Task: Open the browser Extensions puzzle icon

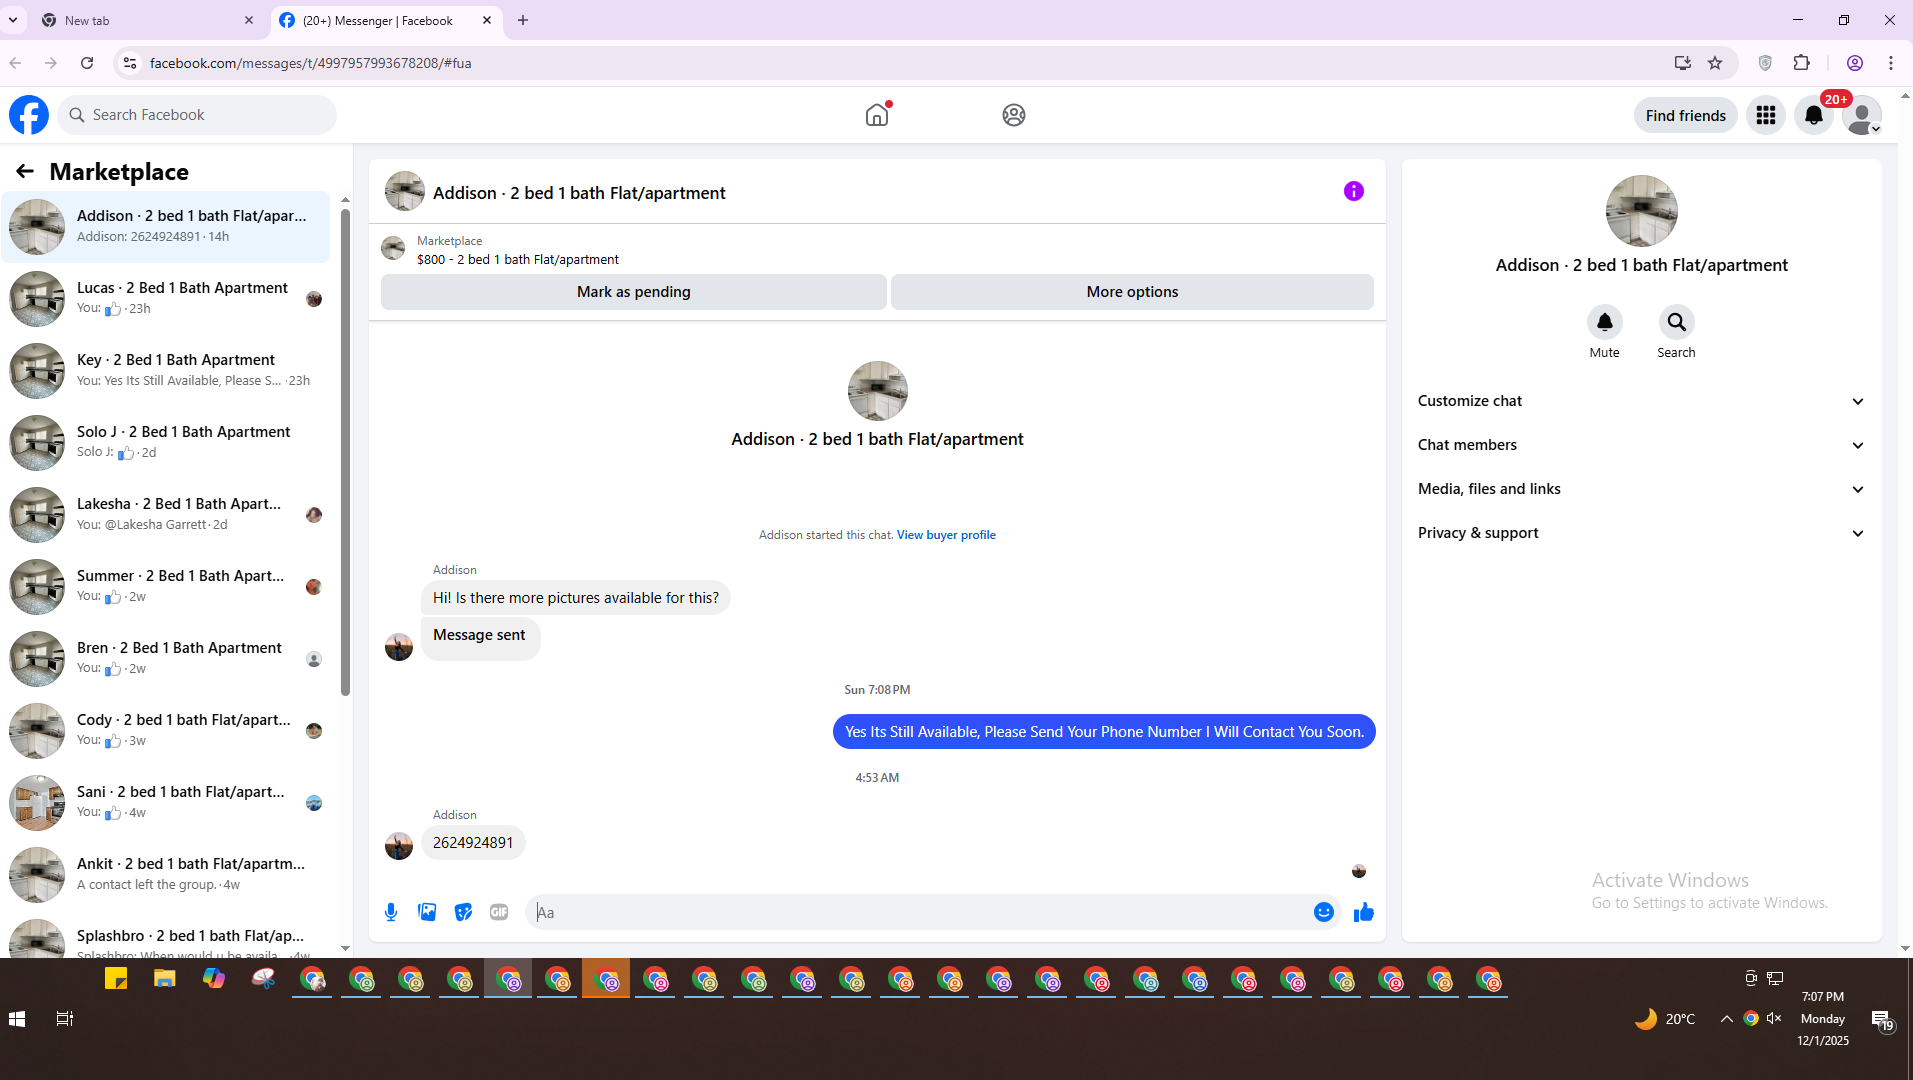Action: 1801,63
